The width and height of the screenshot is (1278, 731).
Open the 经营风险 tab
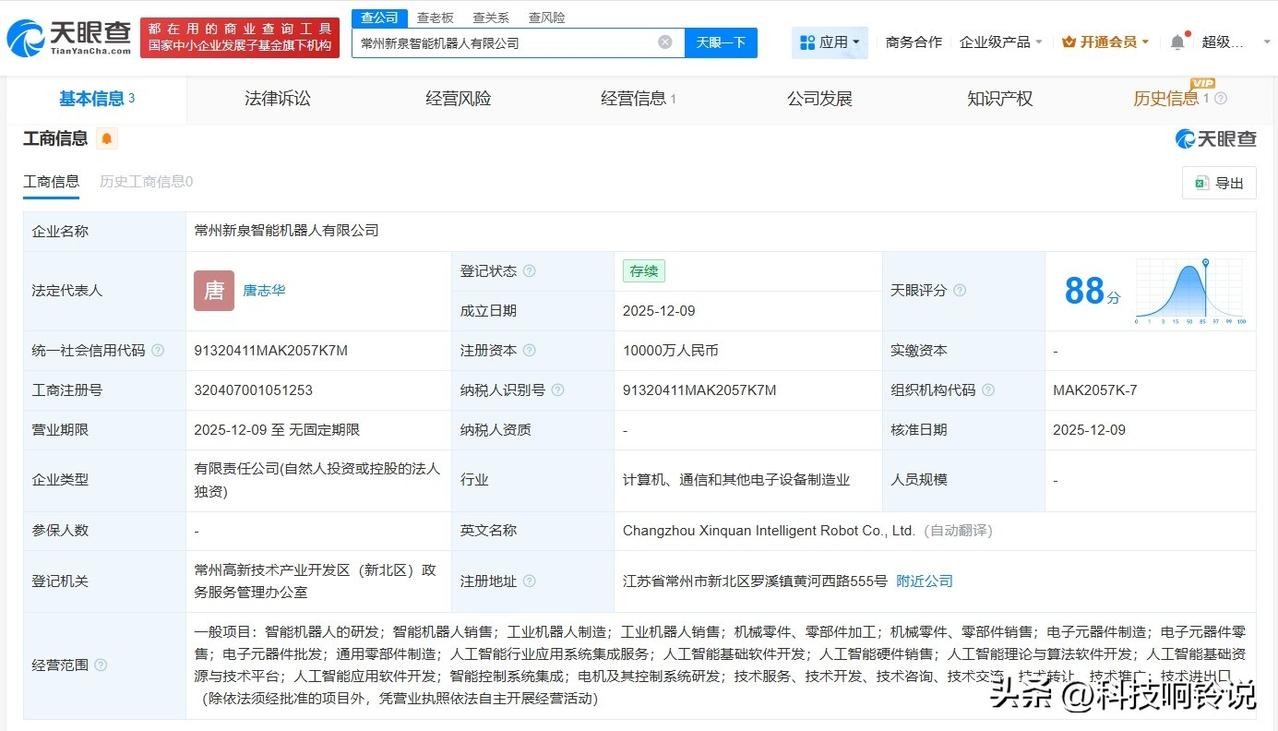click(458, 99)
